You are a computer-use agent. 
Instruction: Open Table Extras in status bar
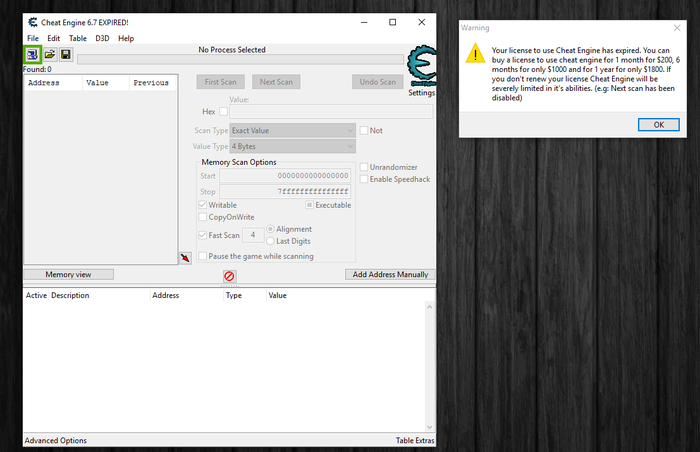click(415, 440)
